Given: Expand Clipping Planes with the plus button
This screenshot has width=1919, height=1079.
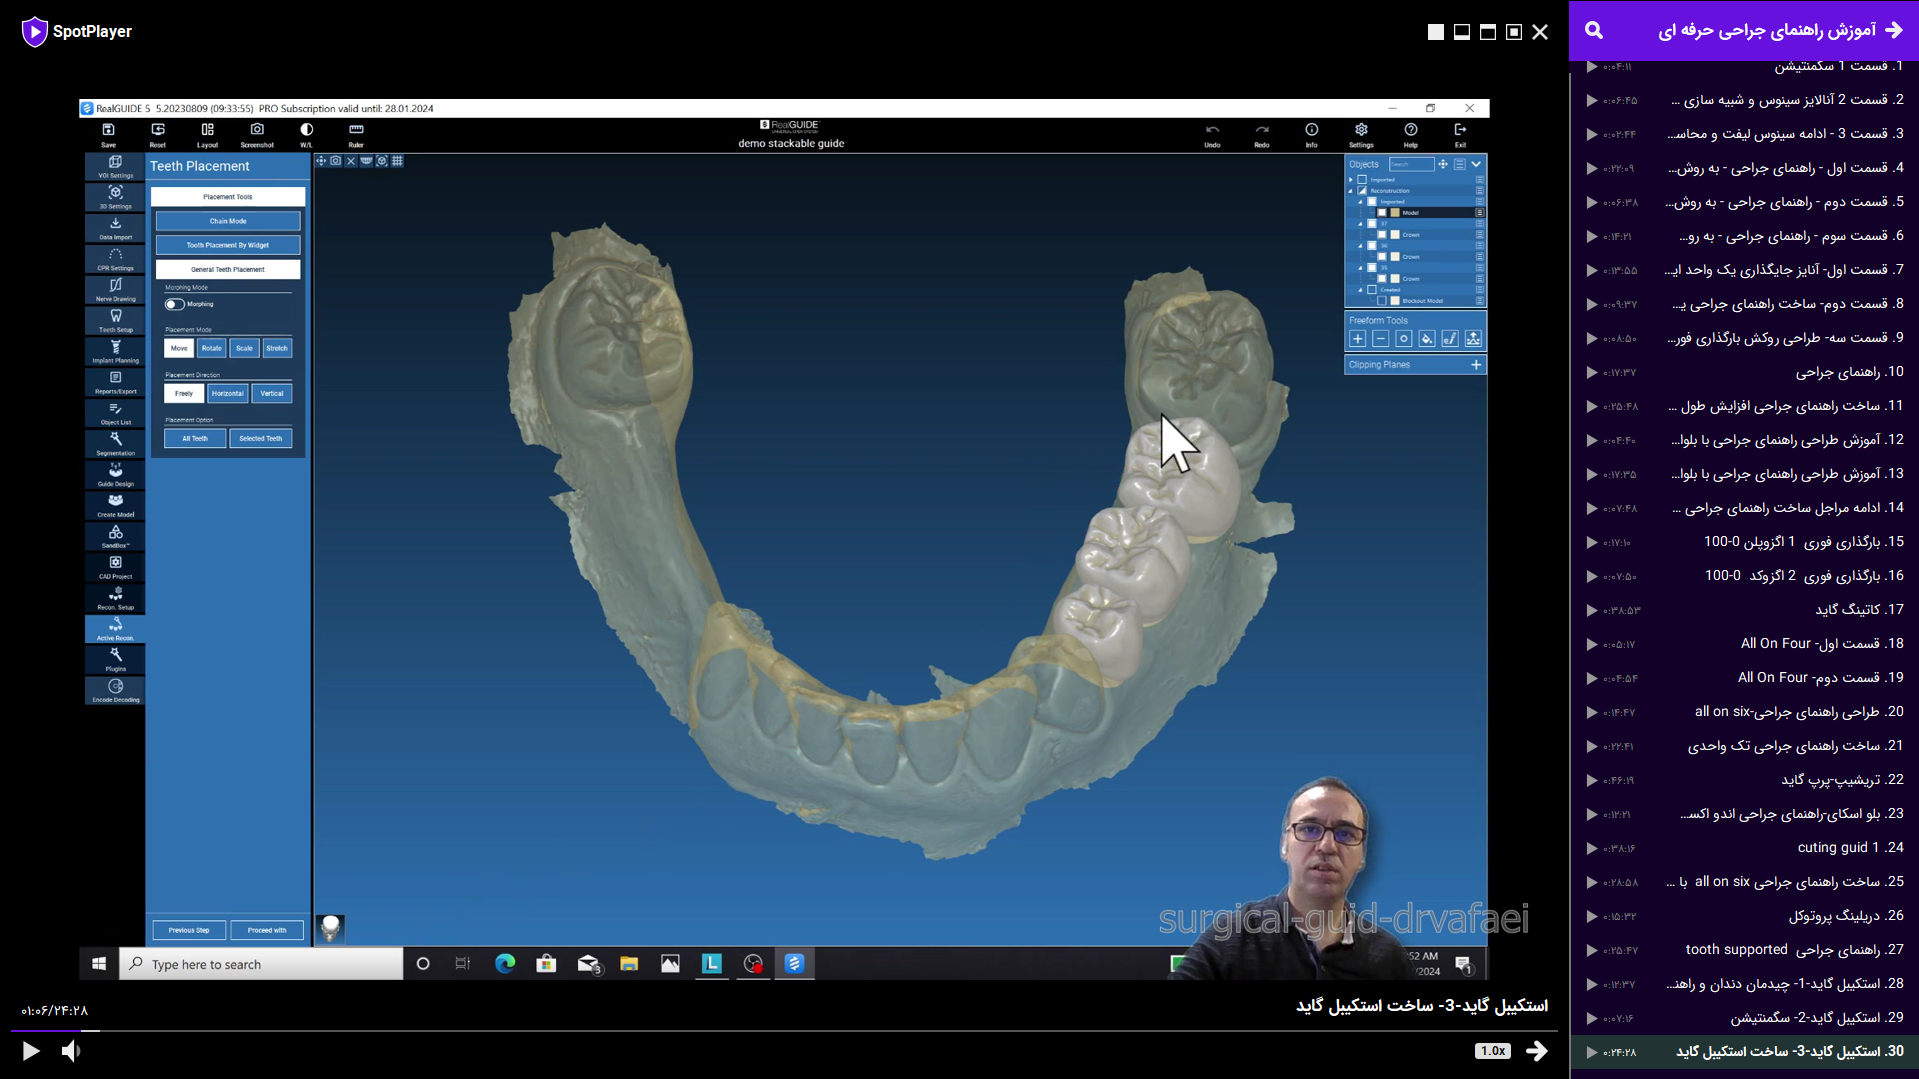Looking at the screenshot, I should click(1476, 365).
